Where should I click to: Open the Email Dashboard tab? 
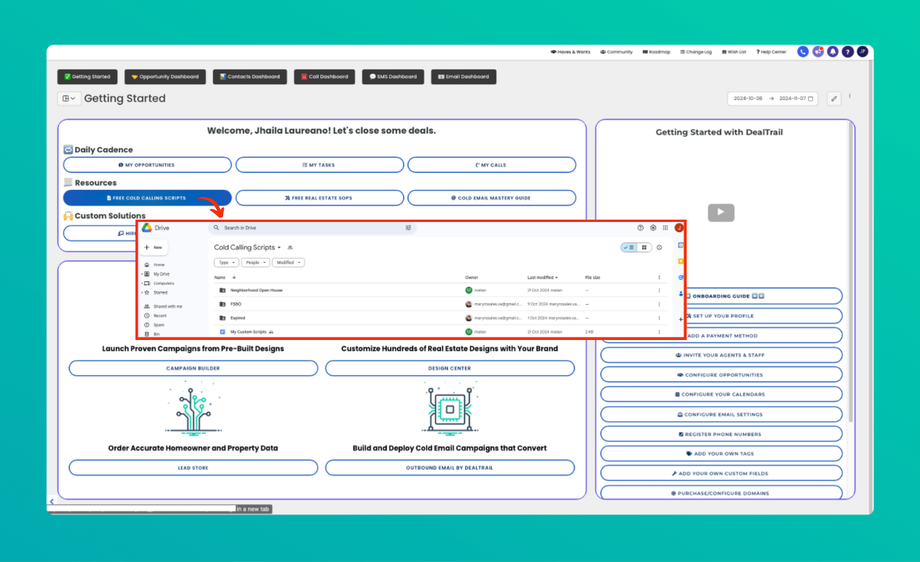click(464, 77)
